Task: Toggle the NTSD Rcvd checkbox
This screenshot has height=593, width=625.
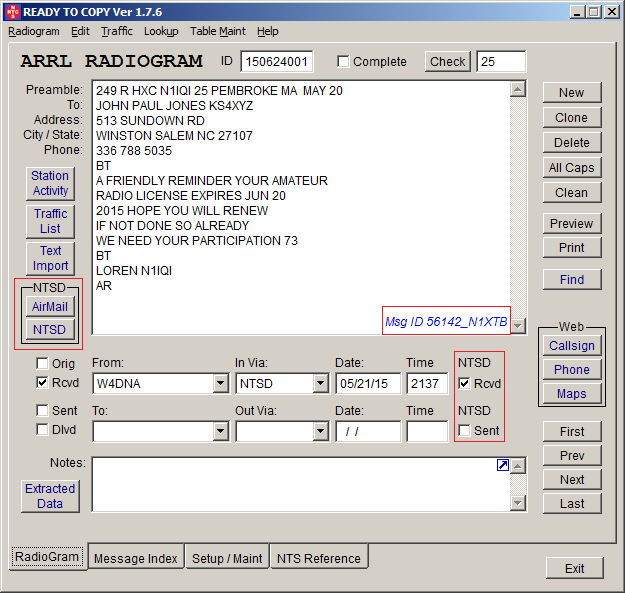Action: pyautogui.click(x=464, y=383)
